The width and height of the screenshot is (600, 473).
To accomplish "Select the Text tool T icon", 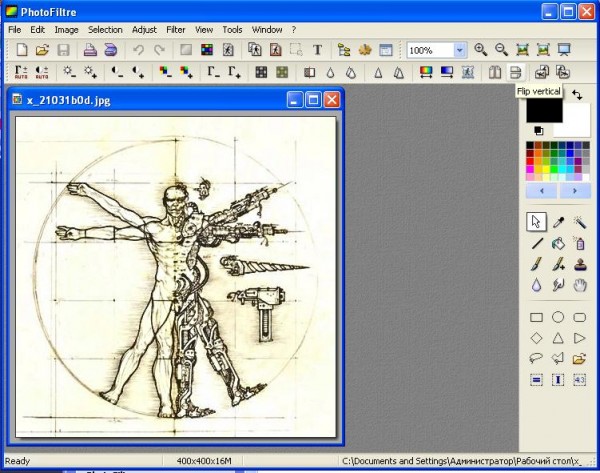I will (317, 50).
